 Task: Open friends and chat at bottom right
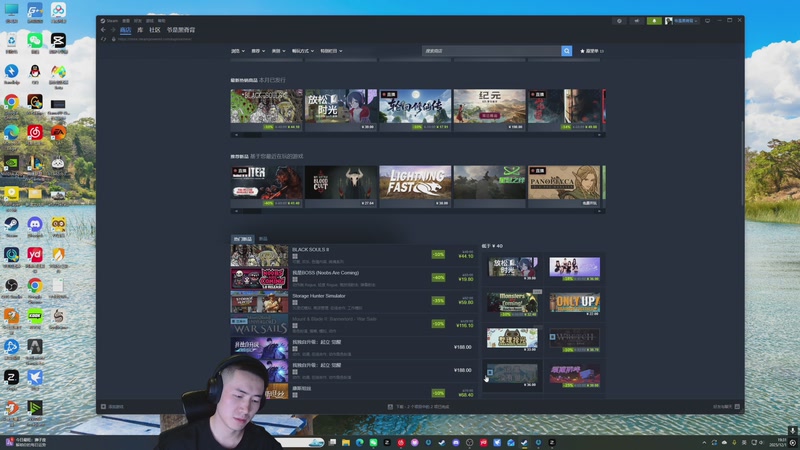coord(726,407)
